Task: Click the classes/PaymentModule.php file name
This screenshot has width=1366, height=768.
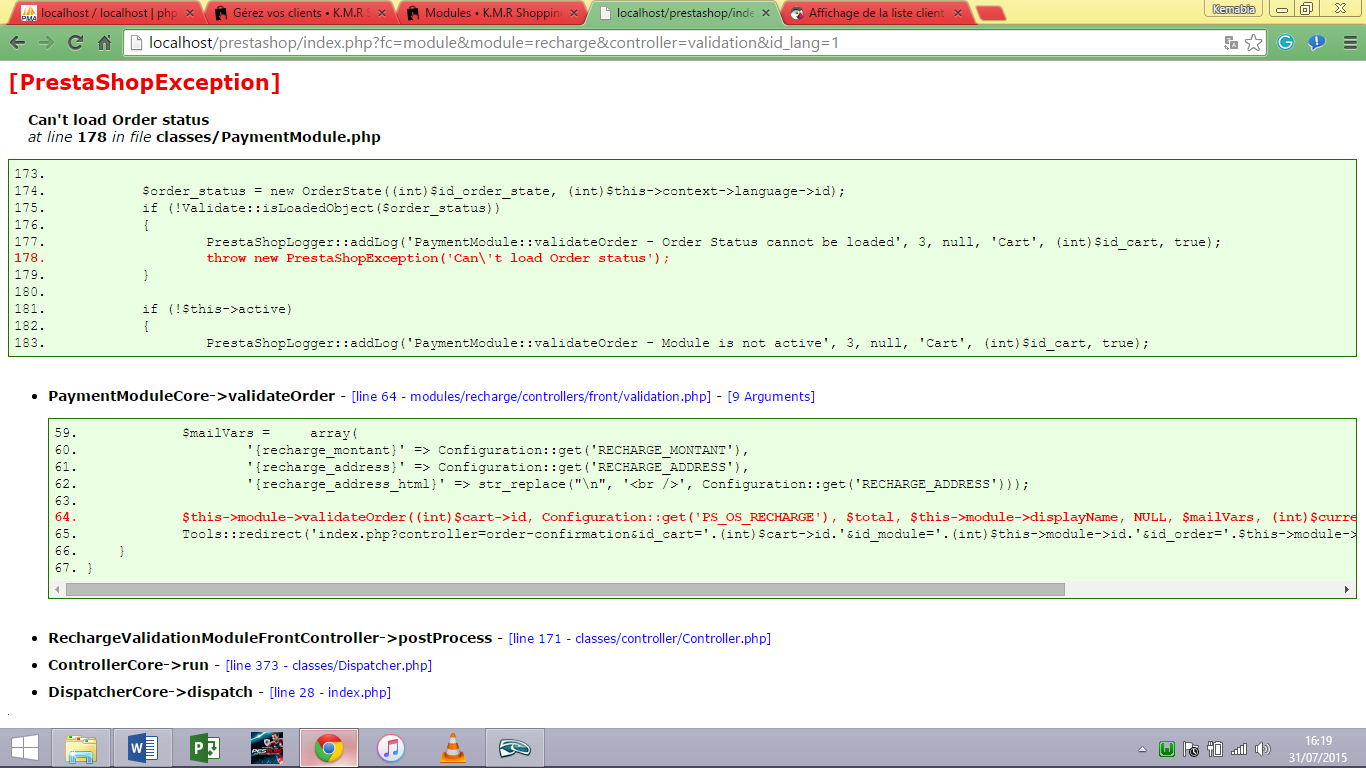Action: 268,137
